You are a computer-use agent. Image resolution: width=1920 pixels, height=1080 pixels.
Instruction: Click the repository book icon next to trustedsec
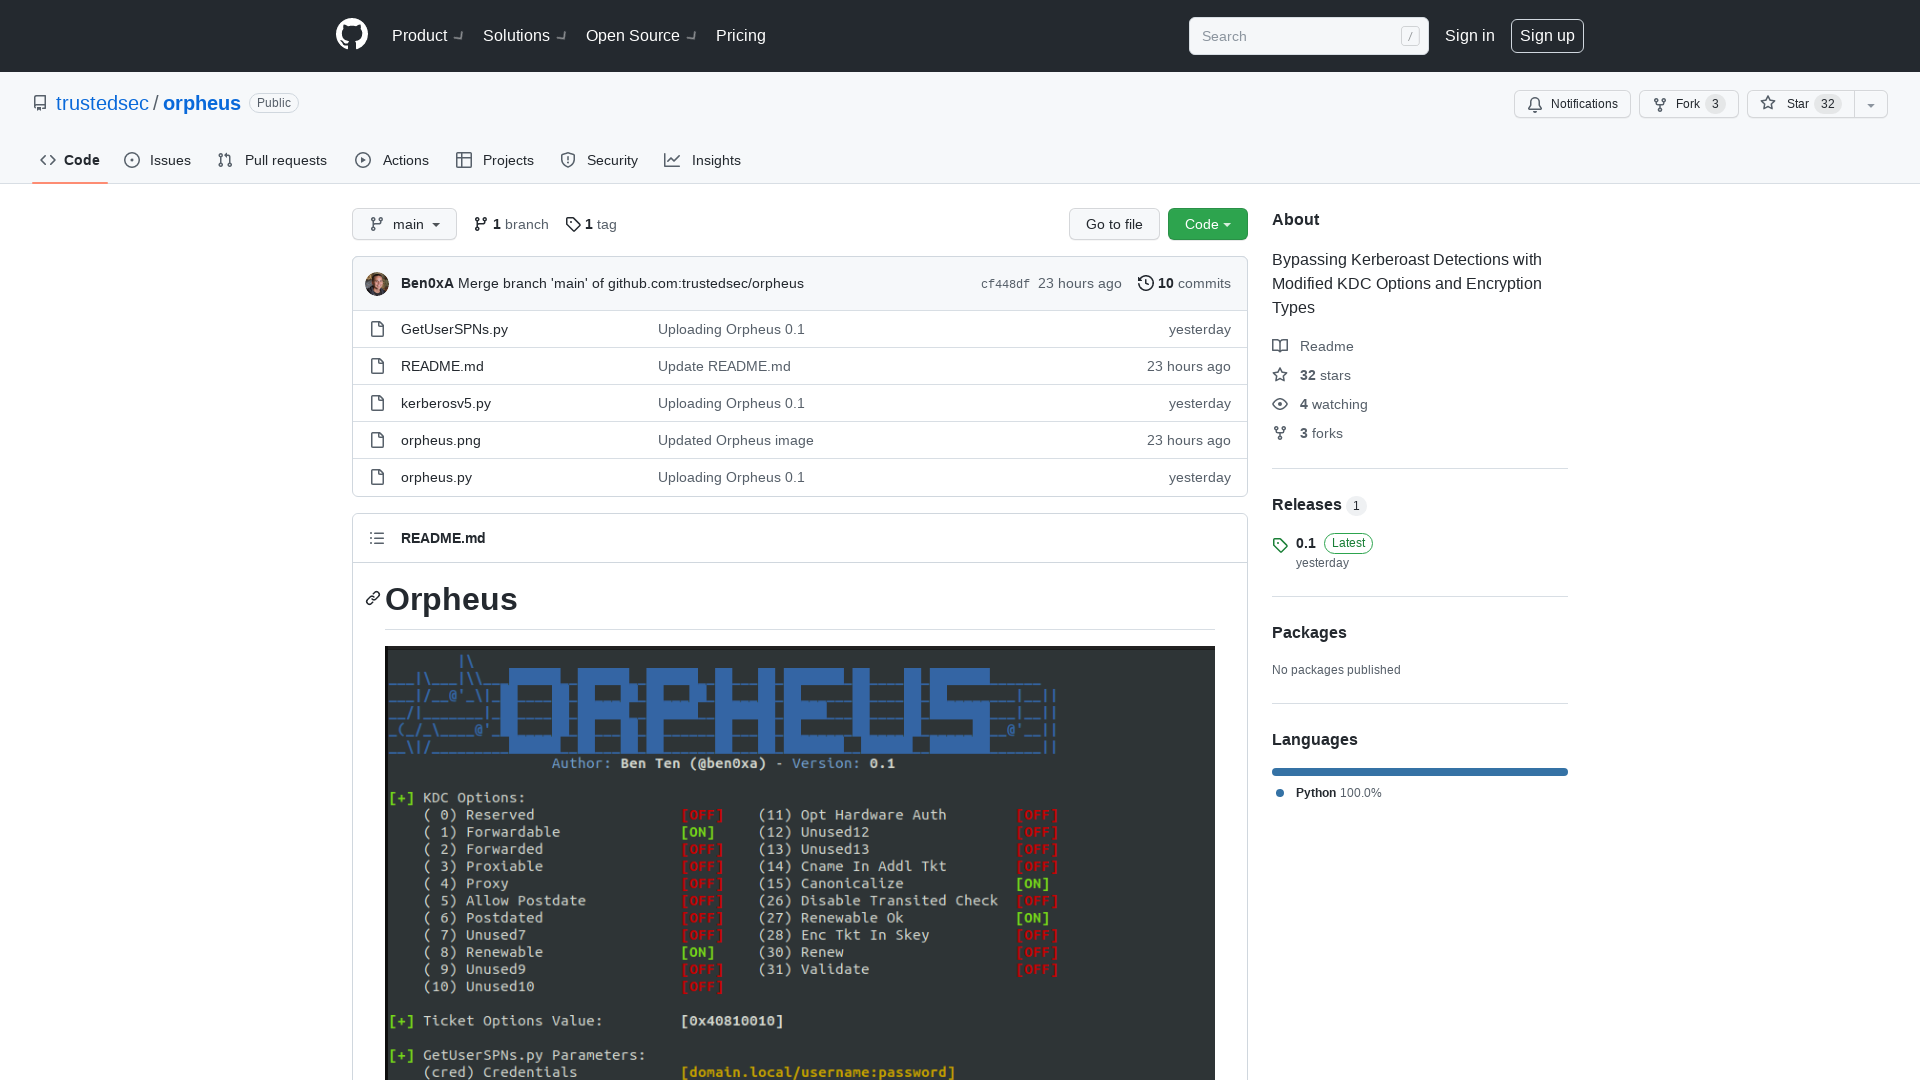pos(40,102)
